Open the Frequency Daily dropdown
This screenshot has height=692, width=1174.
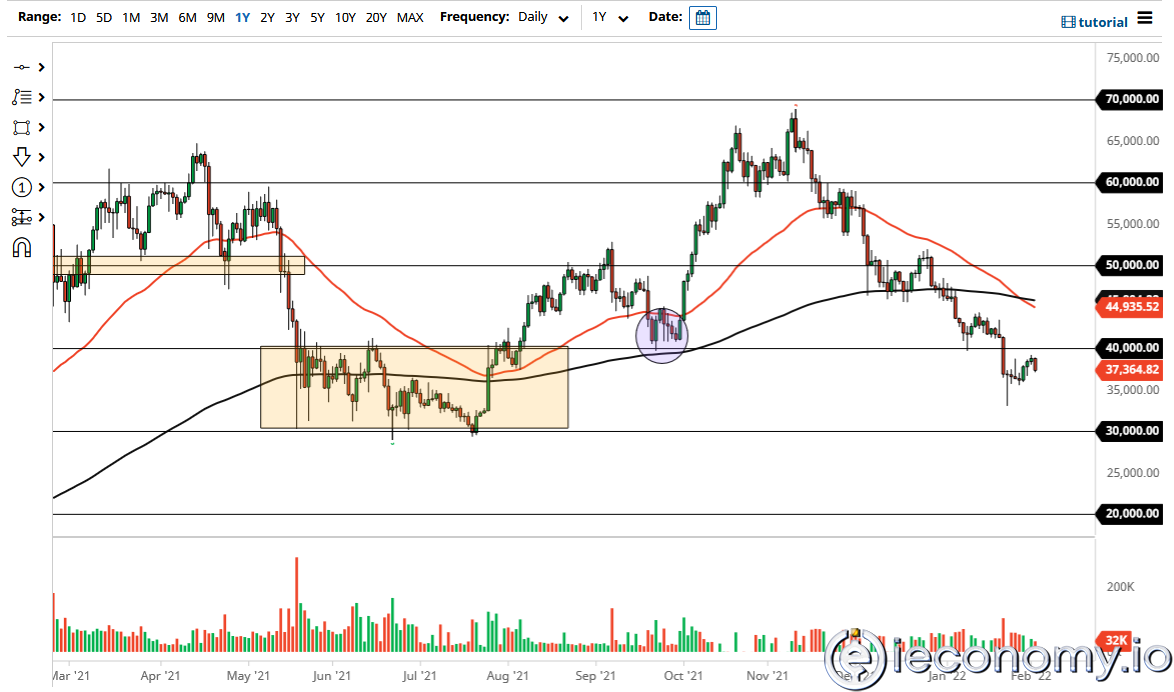click(x=544, y=18)
